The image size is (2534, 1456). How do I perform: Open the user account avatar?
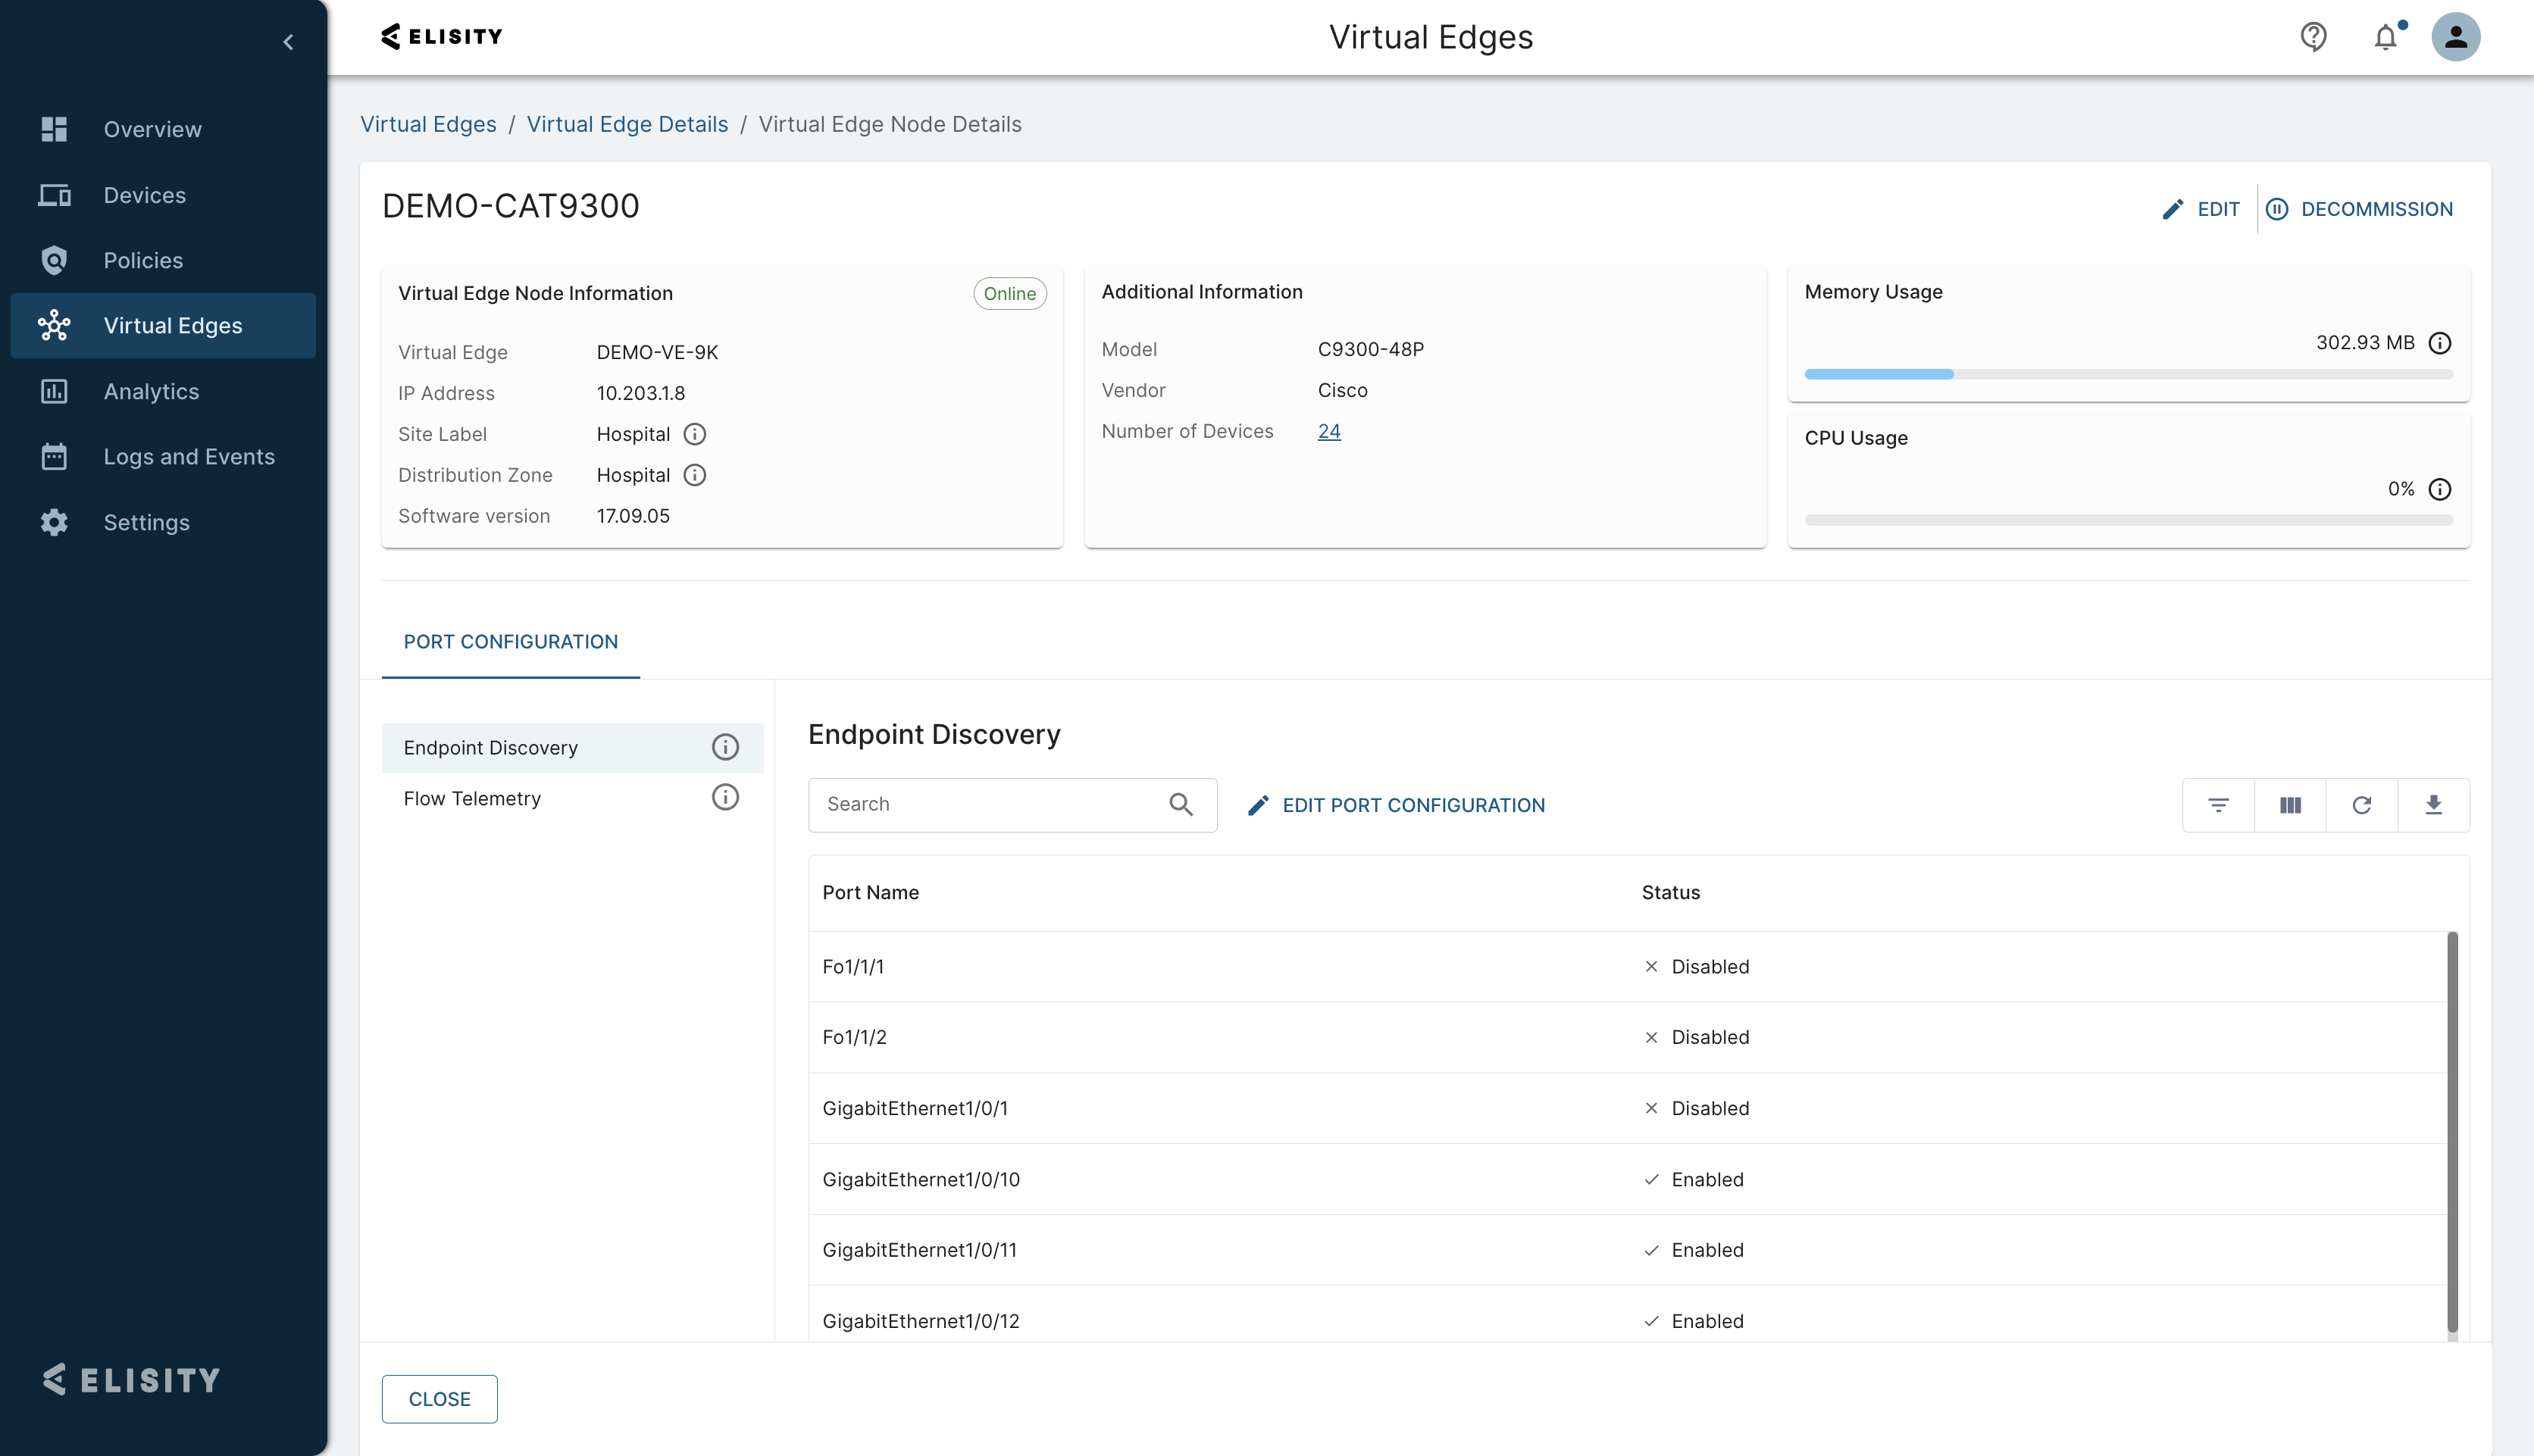tap(2456, 37)
